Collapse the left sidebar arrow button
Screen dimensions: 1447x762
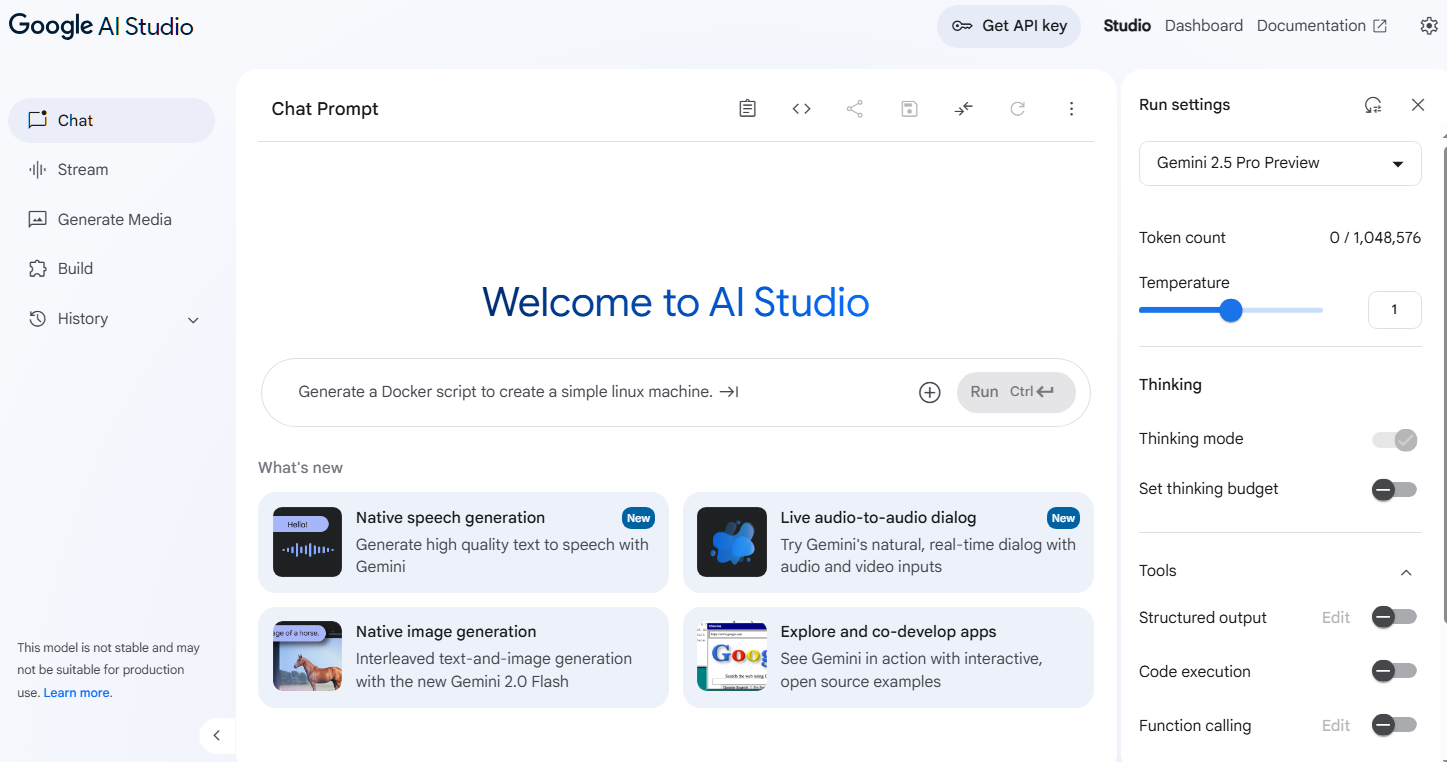click(x=217, y=736)
